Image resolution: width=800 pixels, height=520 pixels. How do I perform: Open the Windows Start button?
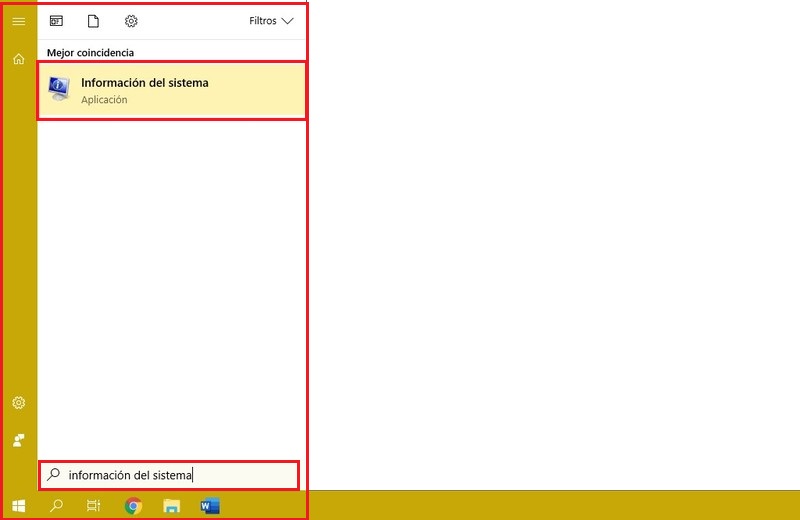(x=19, y=506)
